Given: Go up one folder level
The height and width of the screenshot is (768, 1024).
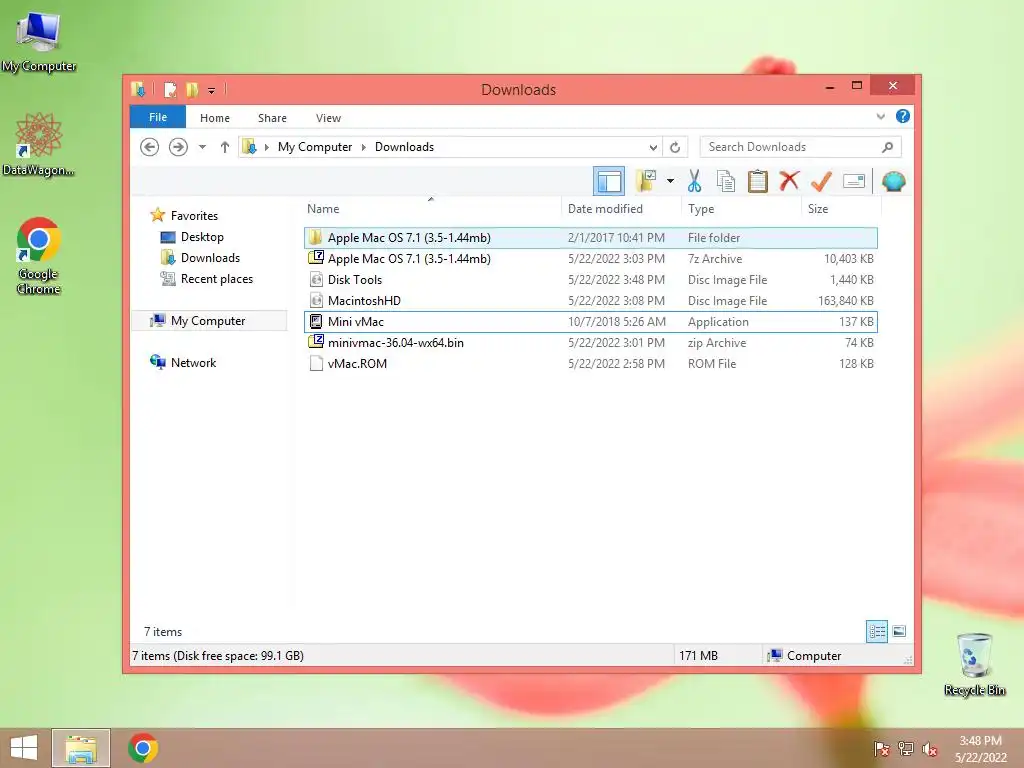Looking at the screenshot, I should click(x=225, y=147).
